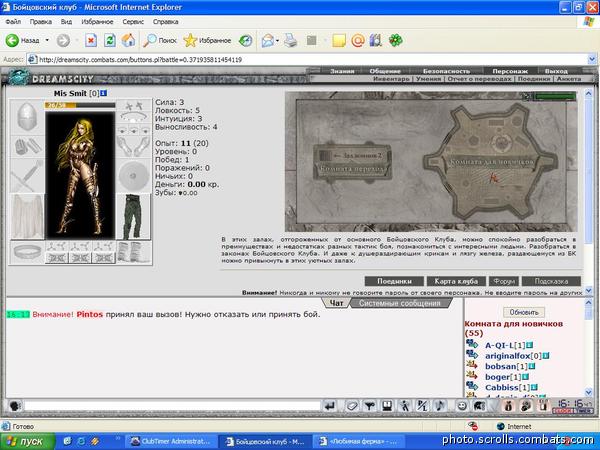Open the Умения submenu link

[429, 79]
